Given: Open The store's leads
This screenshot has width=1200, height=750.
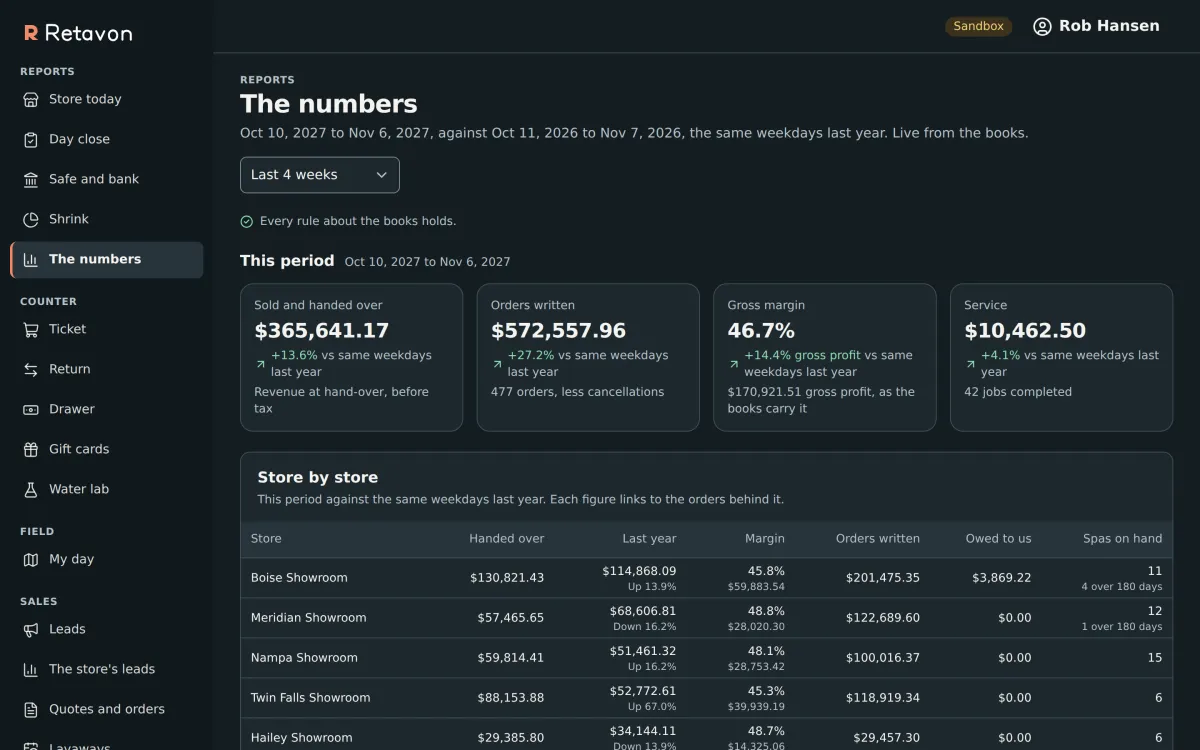Looking at the screenshot, I should (x=107, y=669).
